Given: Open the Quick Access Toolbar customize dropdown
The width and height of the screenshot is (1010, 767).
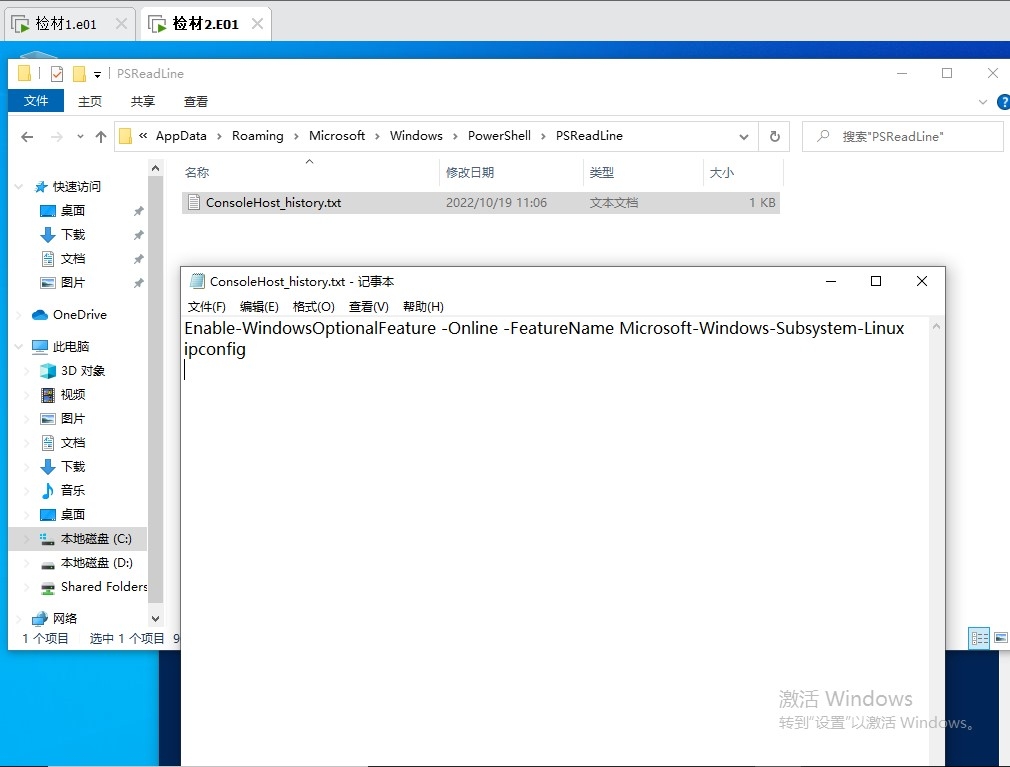Looking at the screenshot, I should (97, 74).
